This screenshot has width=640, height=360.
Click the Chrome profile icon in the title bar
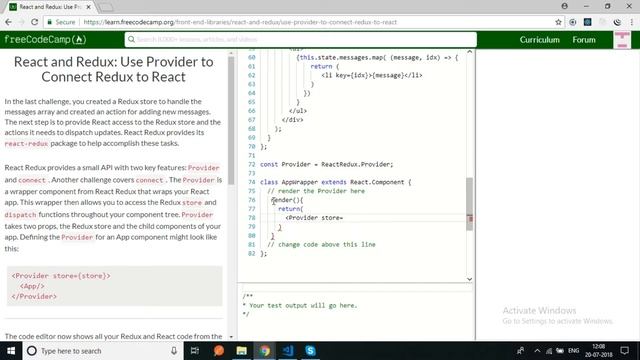564,6
